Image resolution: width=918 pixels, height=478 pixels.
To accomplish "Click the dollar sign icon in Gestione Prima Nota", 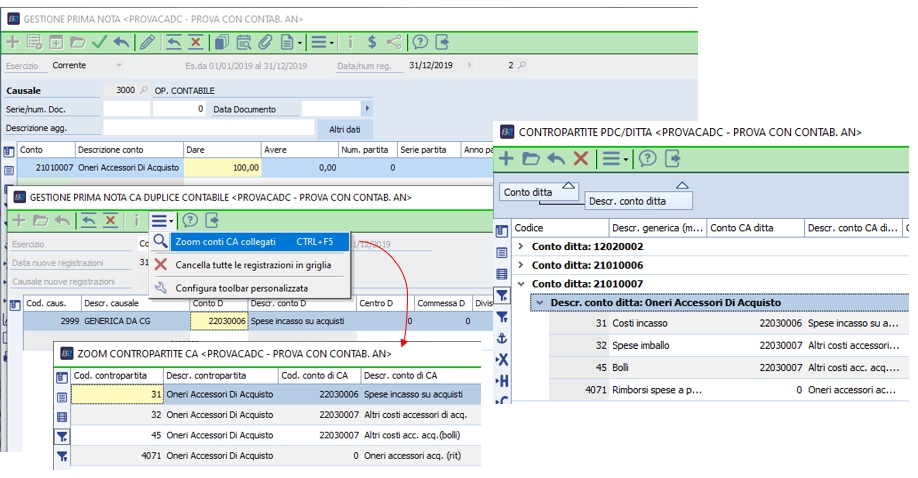I will [x=372, y=42].
